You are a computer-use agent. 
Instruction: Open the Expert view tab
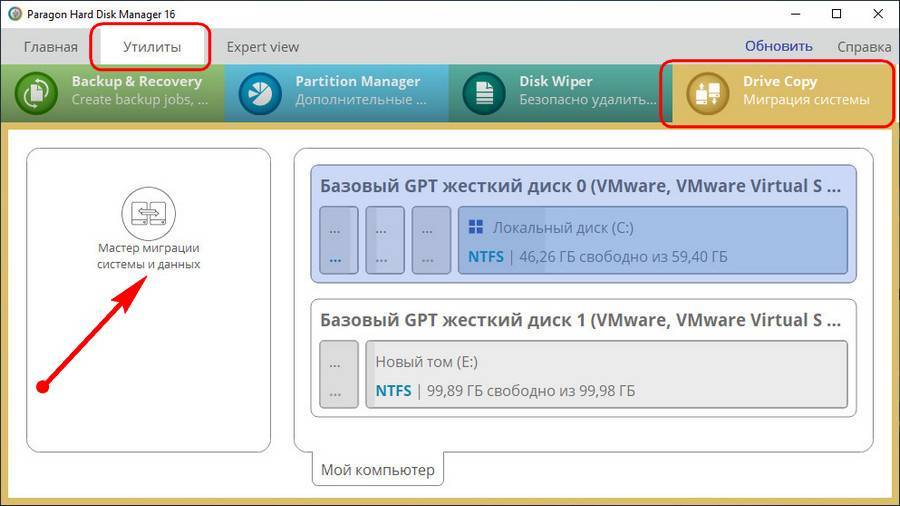[262, 47]
